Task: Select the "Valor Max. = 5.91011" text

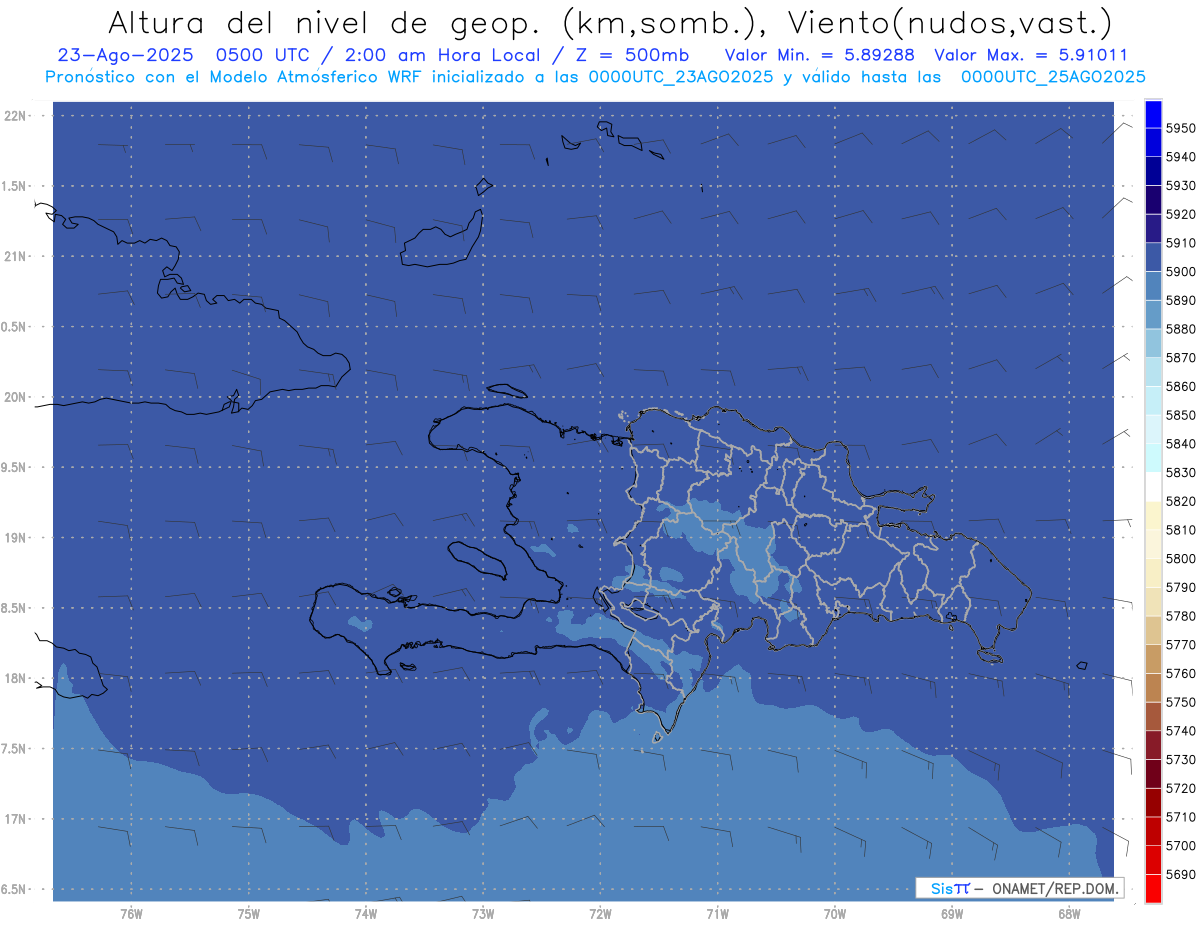Action: tap(1030, 56)
